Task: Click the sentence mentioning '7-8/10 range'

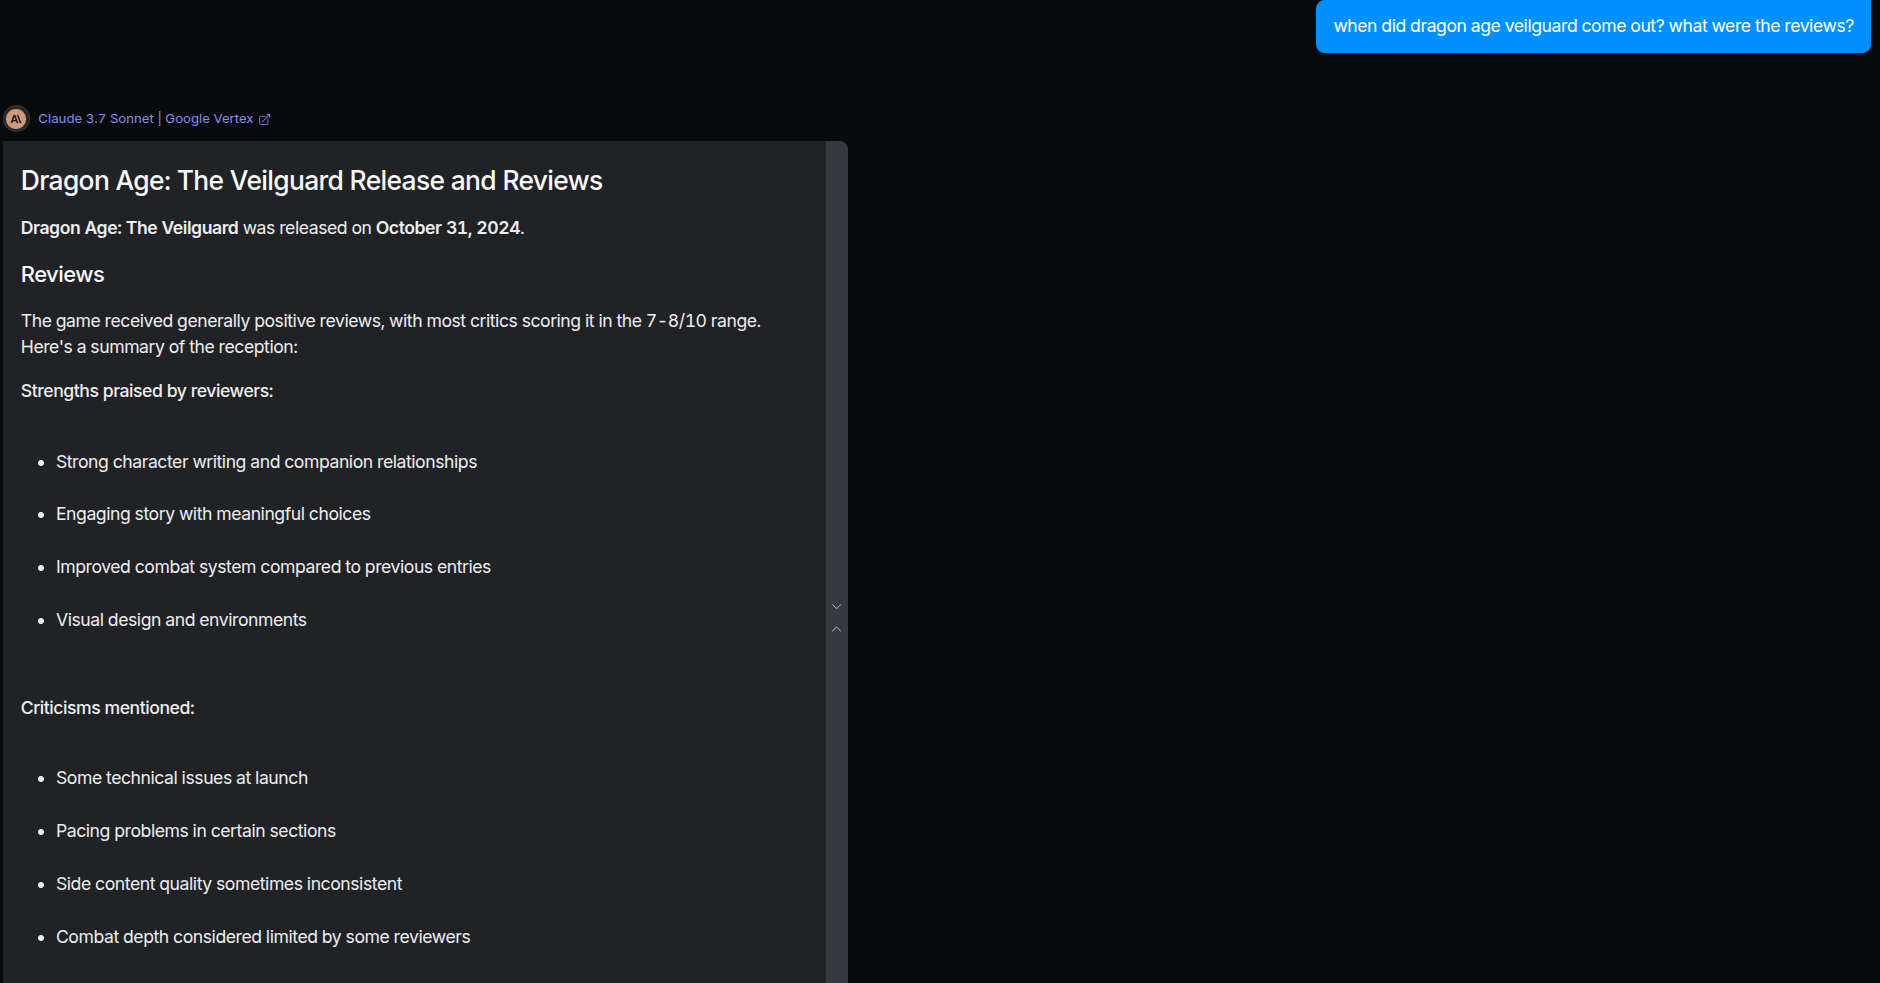Action: pyautogui.click(x=391, y=321)
